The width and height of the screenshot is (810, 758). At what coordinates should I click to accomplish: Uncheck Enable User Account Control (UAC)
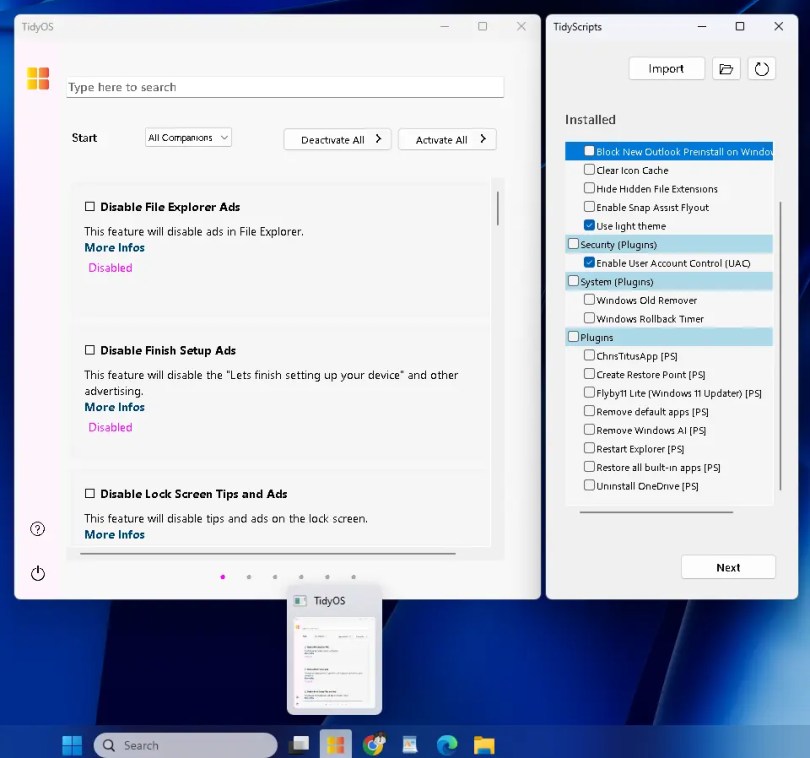pos(589,262)
